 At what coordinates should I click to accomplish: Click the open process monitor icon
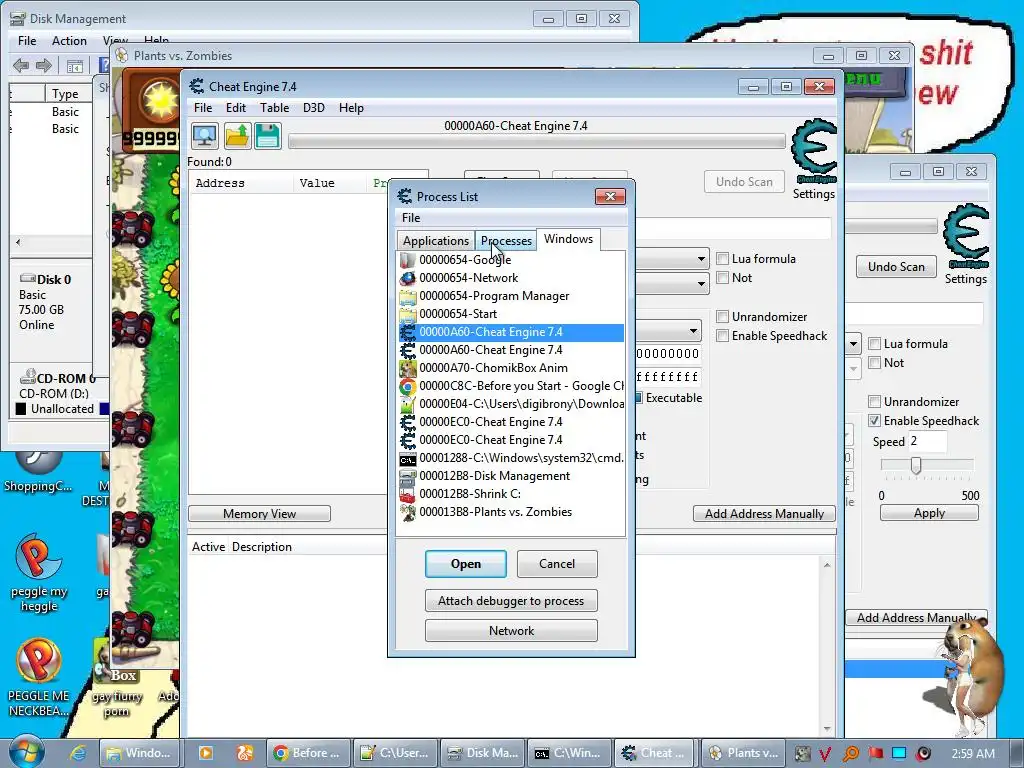[x=205, y=136]
